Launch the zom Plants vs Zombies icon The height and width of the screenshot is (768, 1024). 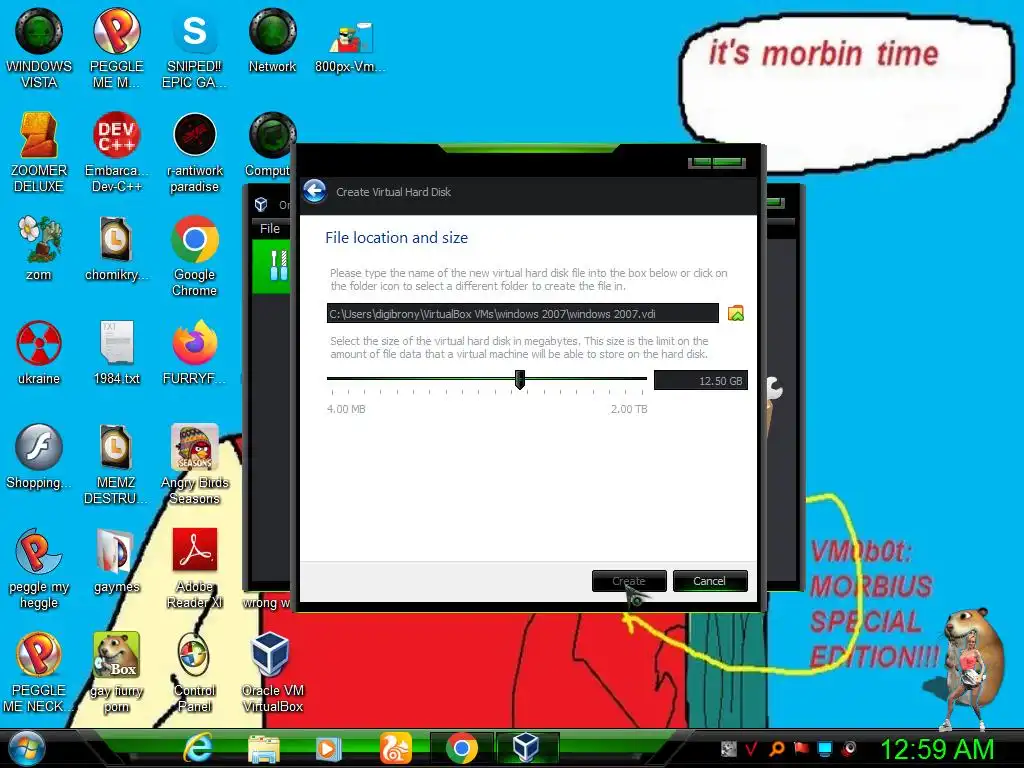point(39,249)
